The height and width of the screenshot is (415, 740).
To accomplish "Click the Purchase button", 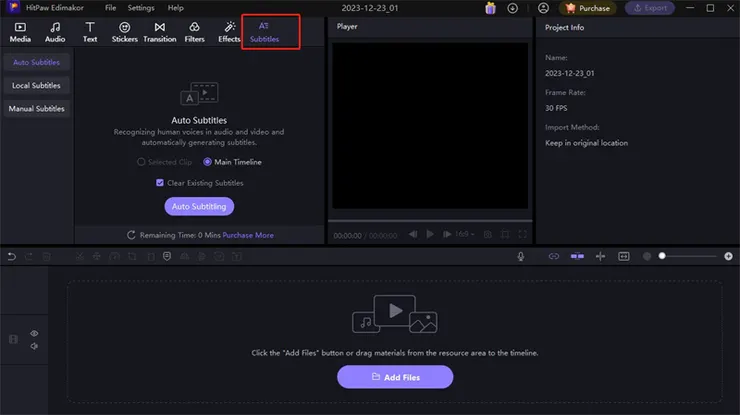I will (x=588, y=8).
